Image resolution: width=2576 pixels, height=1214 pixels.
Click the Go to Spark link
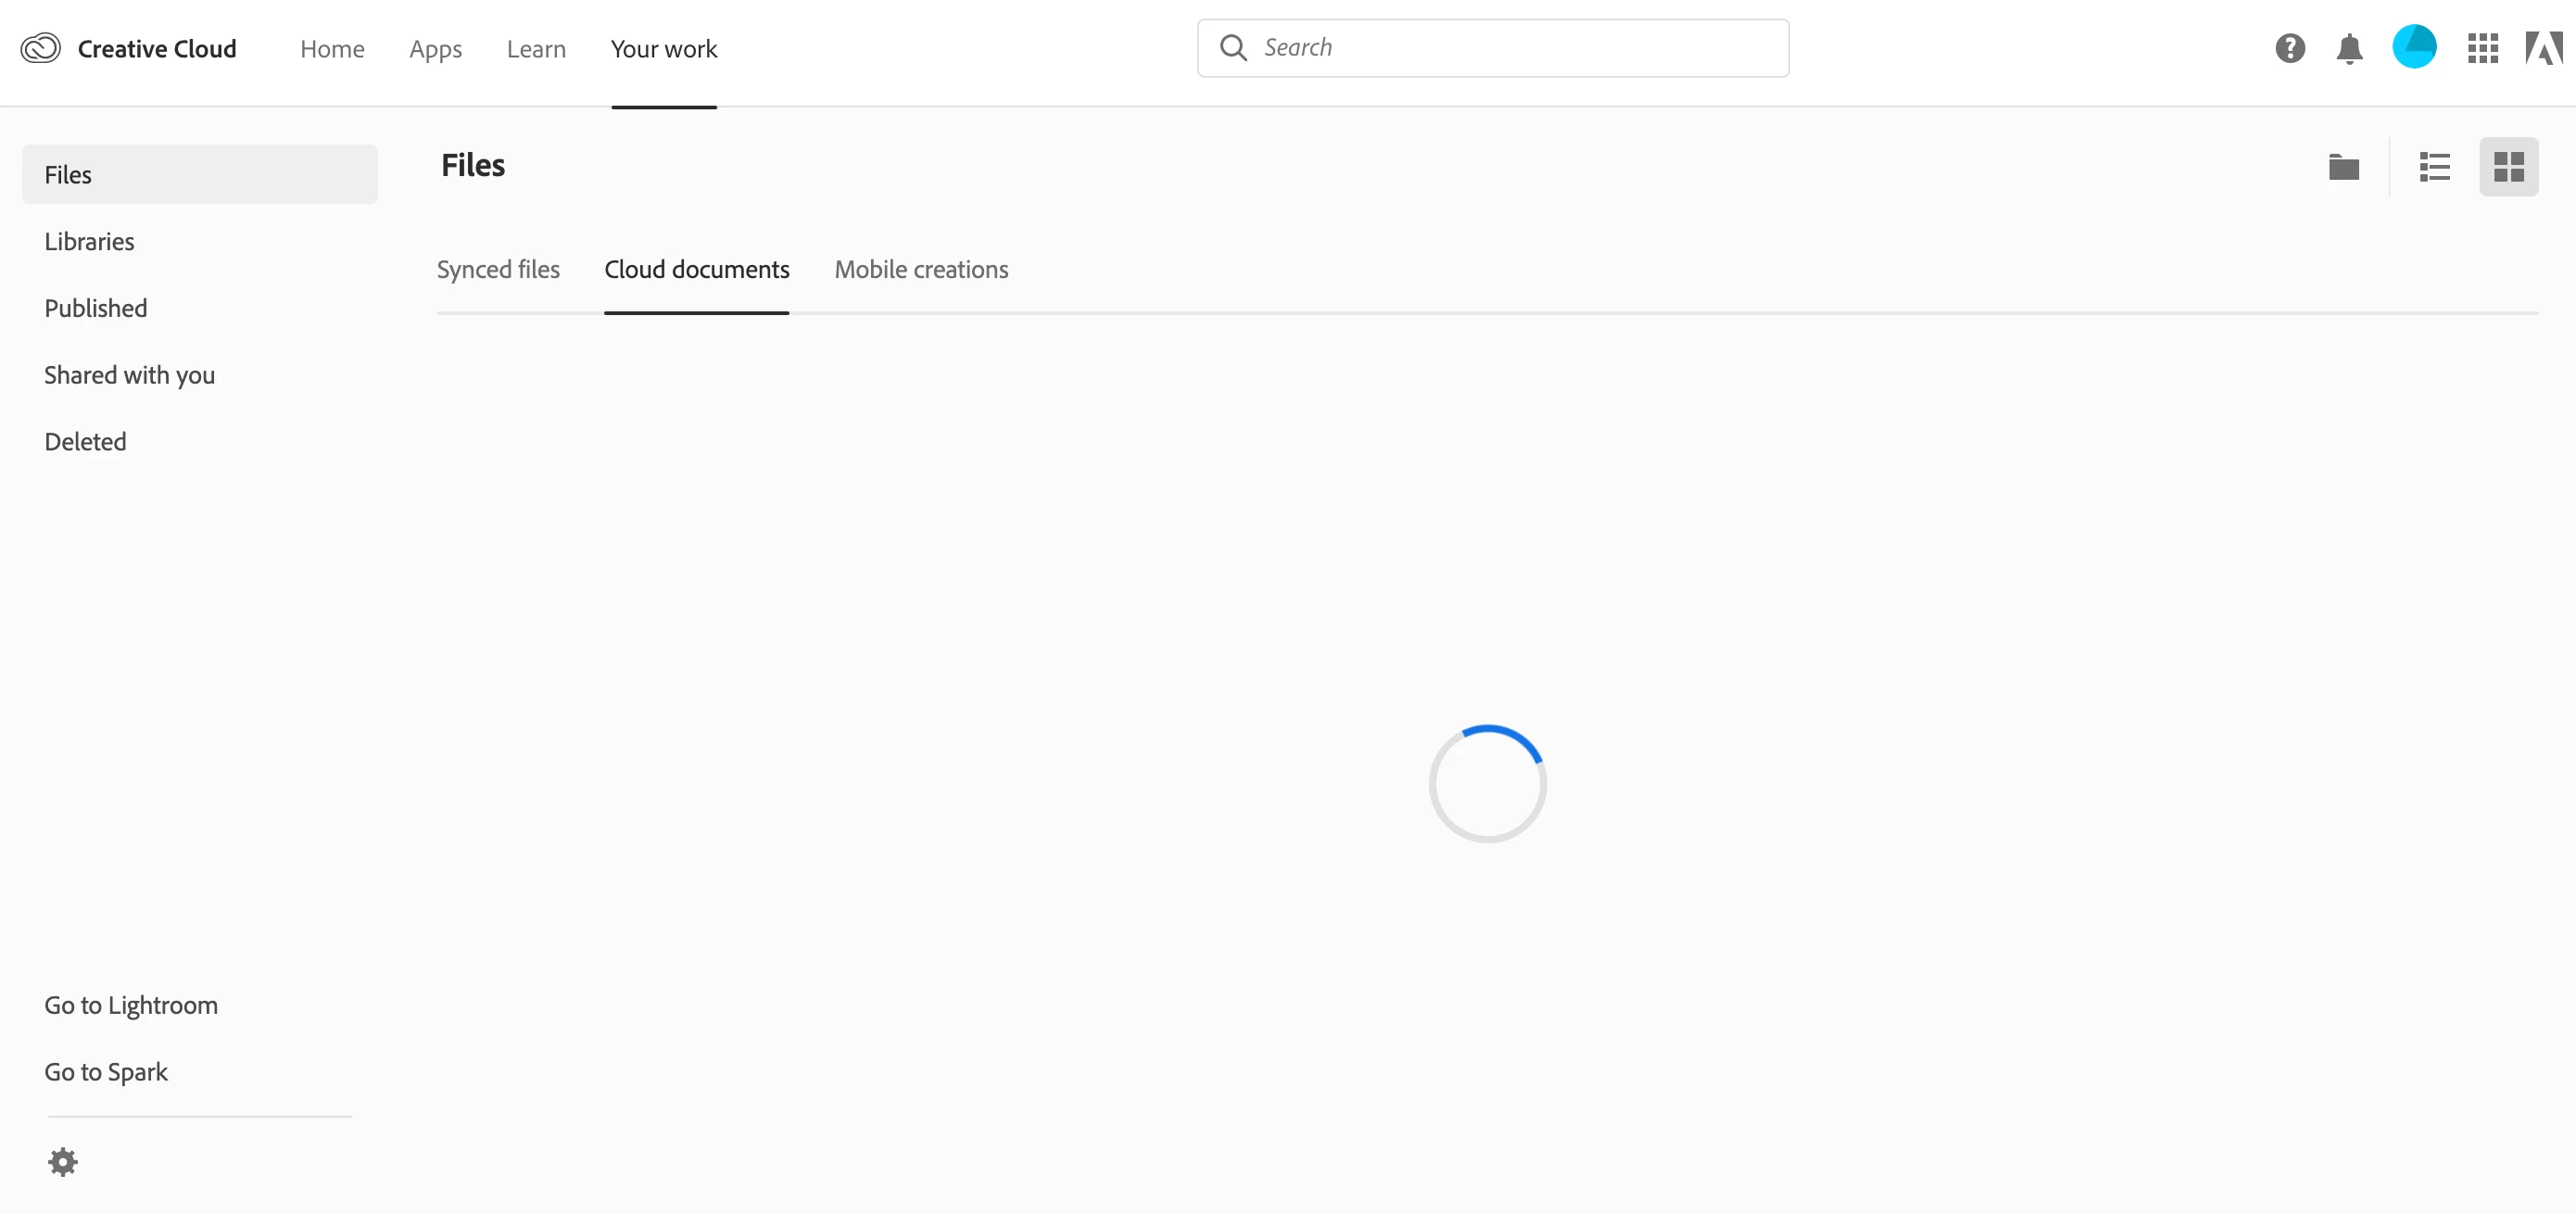pos(106,1072)
